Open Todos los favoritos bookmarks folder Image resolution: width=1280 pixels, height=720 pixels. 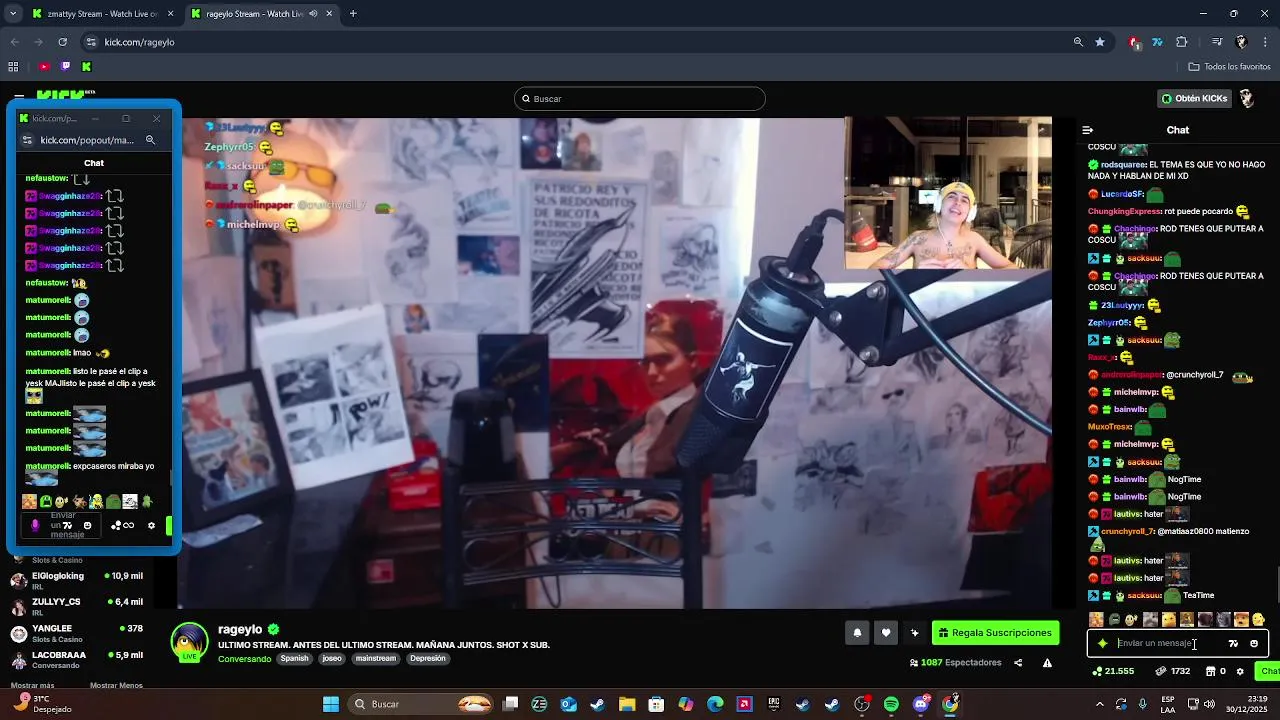point(1229,67)
